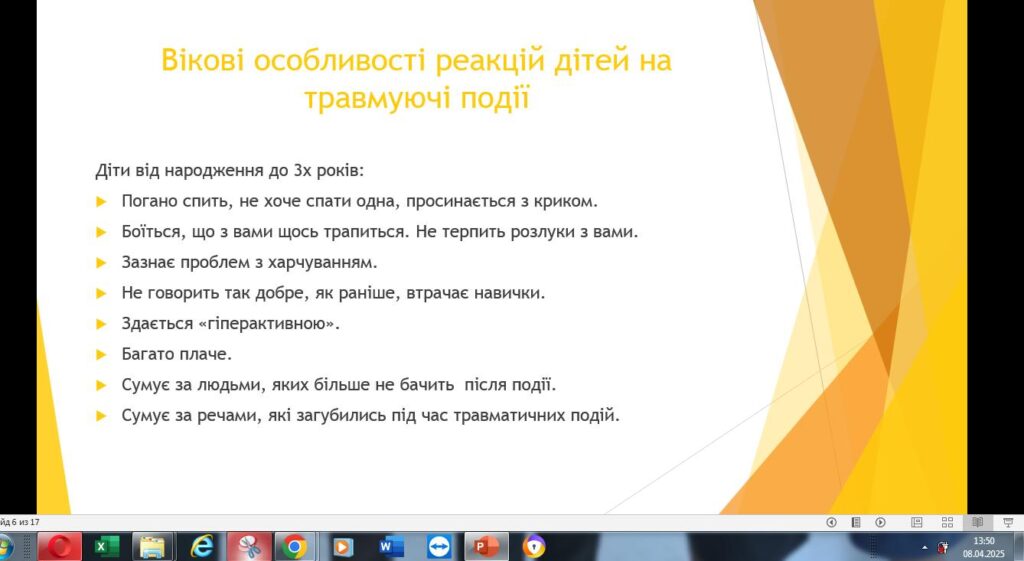
Task: Click the bullet 'Зазнає проблем з харчуванням.'
Action: click(249, 263)
